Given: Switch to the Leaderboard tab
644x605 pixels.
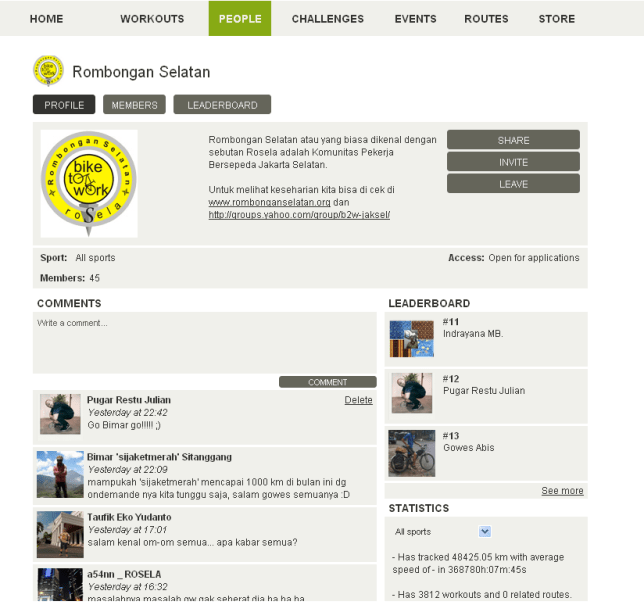Looking at the screenshot, I should tap(222, 105).
